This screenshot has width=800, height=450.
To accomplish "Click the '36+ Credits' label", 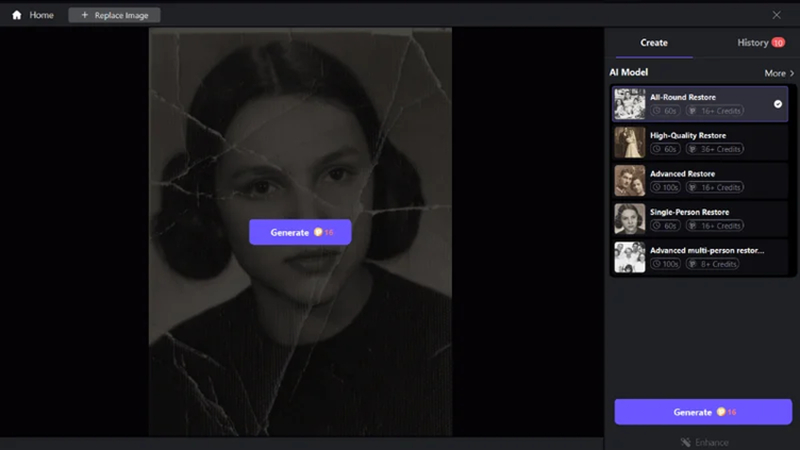I will 720,149.
